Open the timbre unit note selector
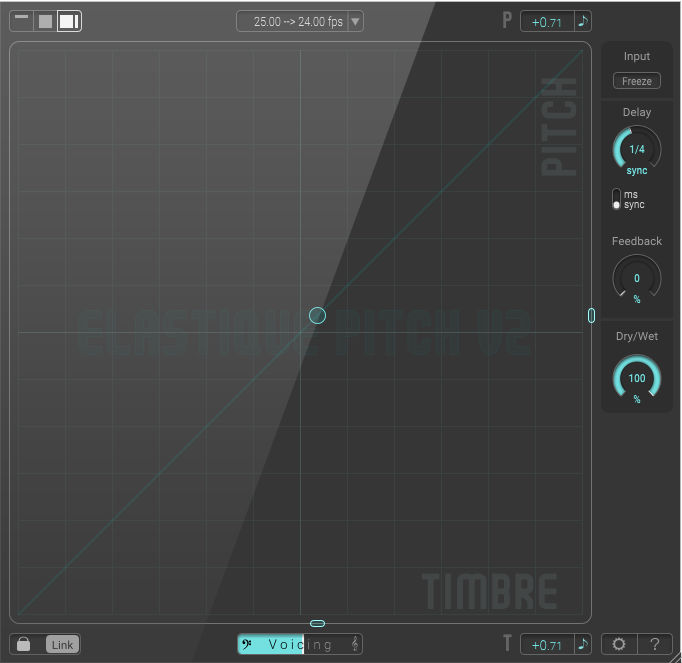 click(x=584, y=645)
